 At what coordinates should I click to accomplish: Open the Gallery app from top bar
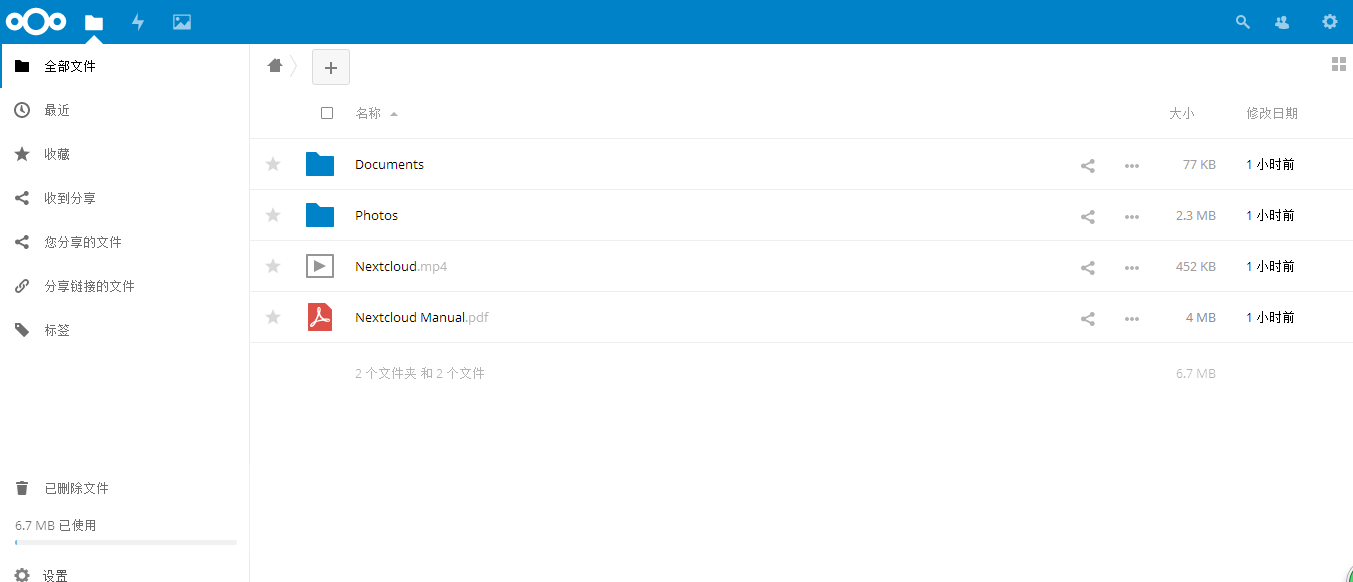181,21
